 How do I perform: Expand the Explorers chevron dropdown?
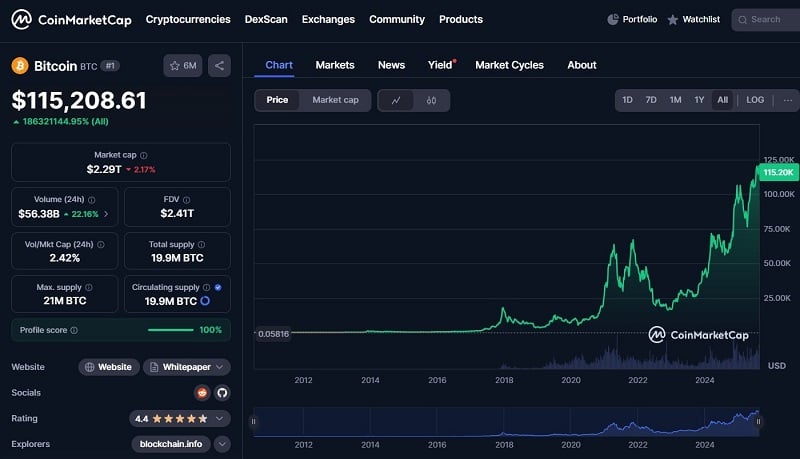pos(222,444)
